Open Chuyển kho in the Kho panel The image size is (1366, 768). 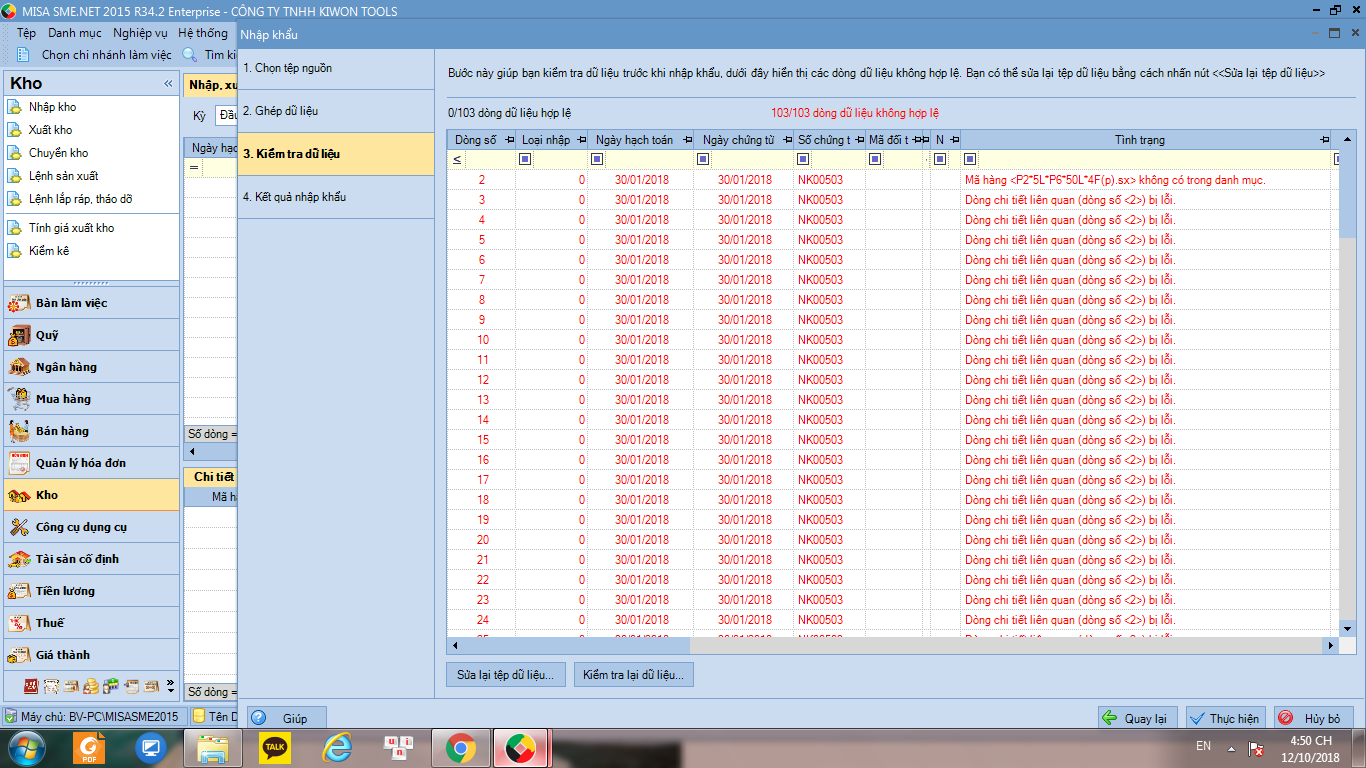(x=58, y=153)
